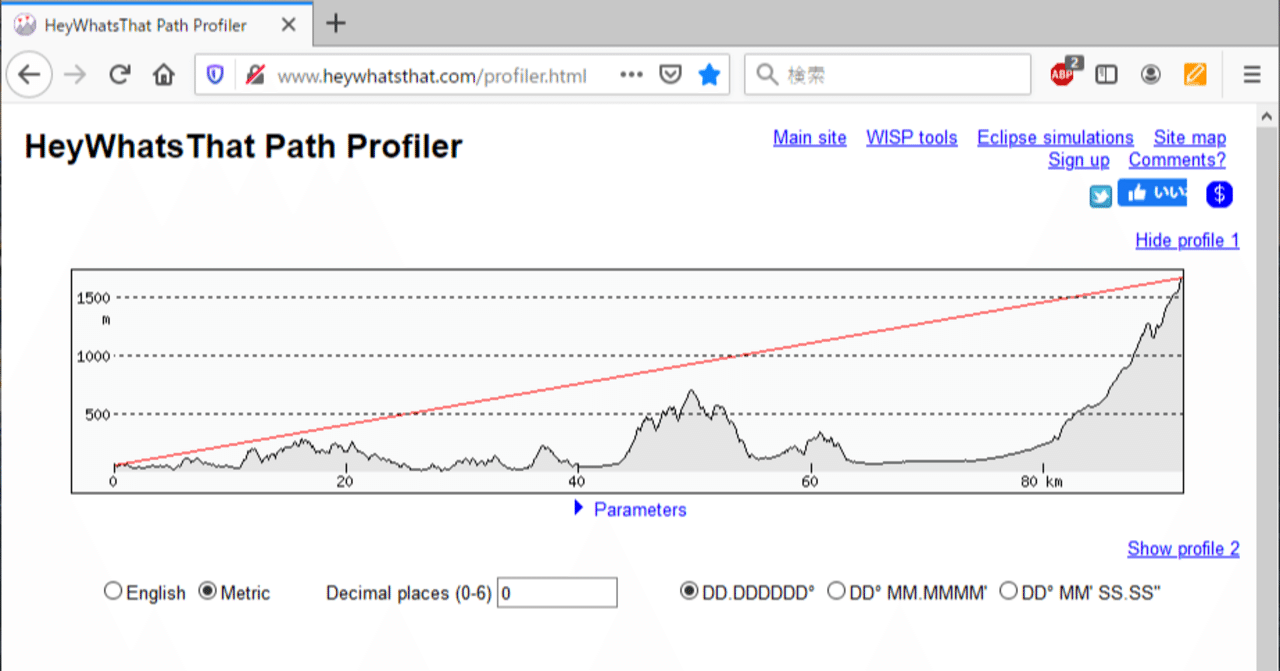Image resolution: width=1280 pixels, height=671 pixels.
Task: Reload the page with the refresh icon
Action: click(119, 73)
